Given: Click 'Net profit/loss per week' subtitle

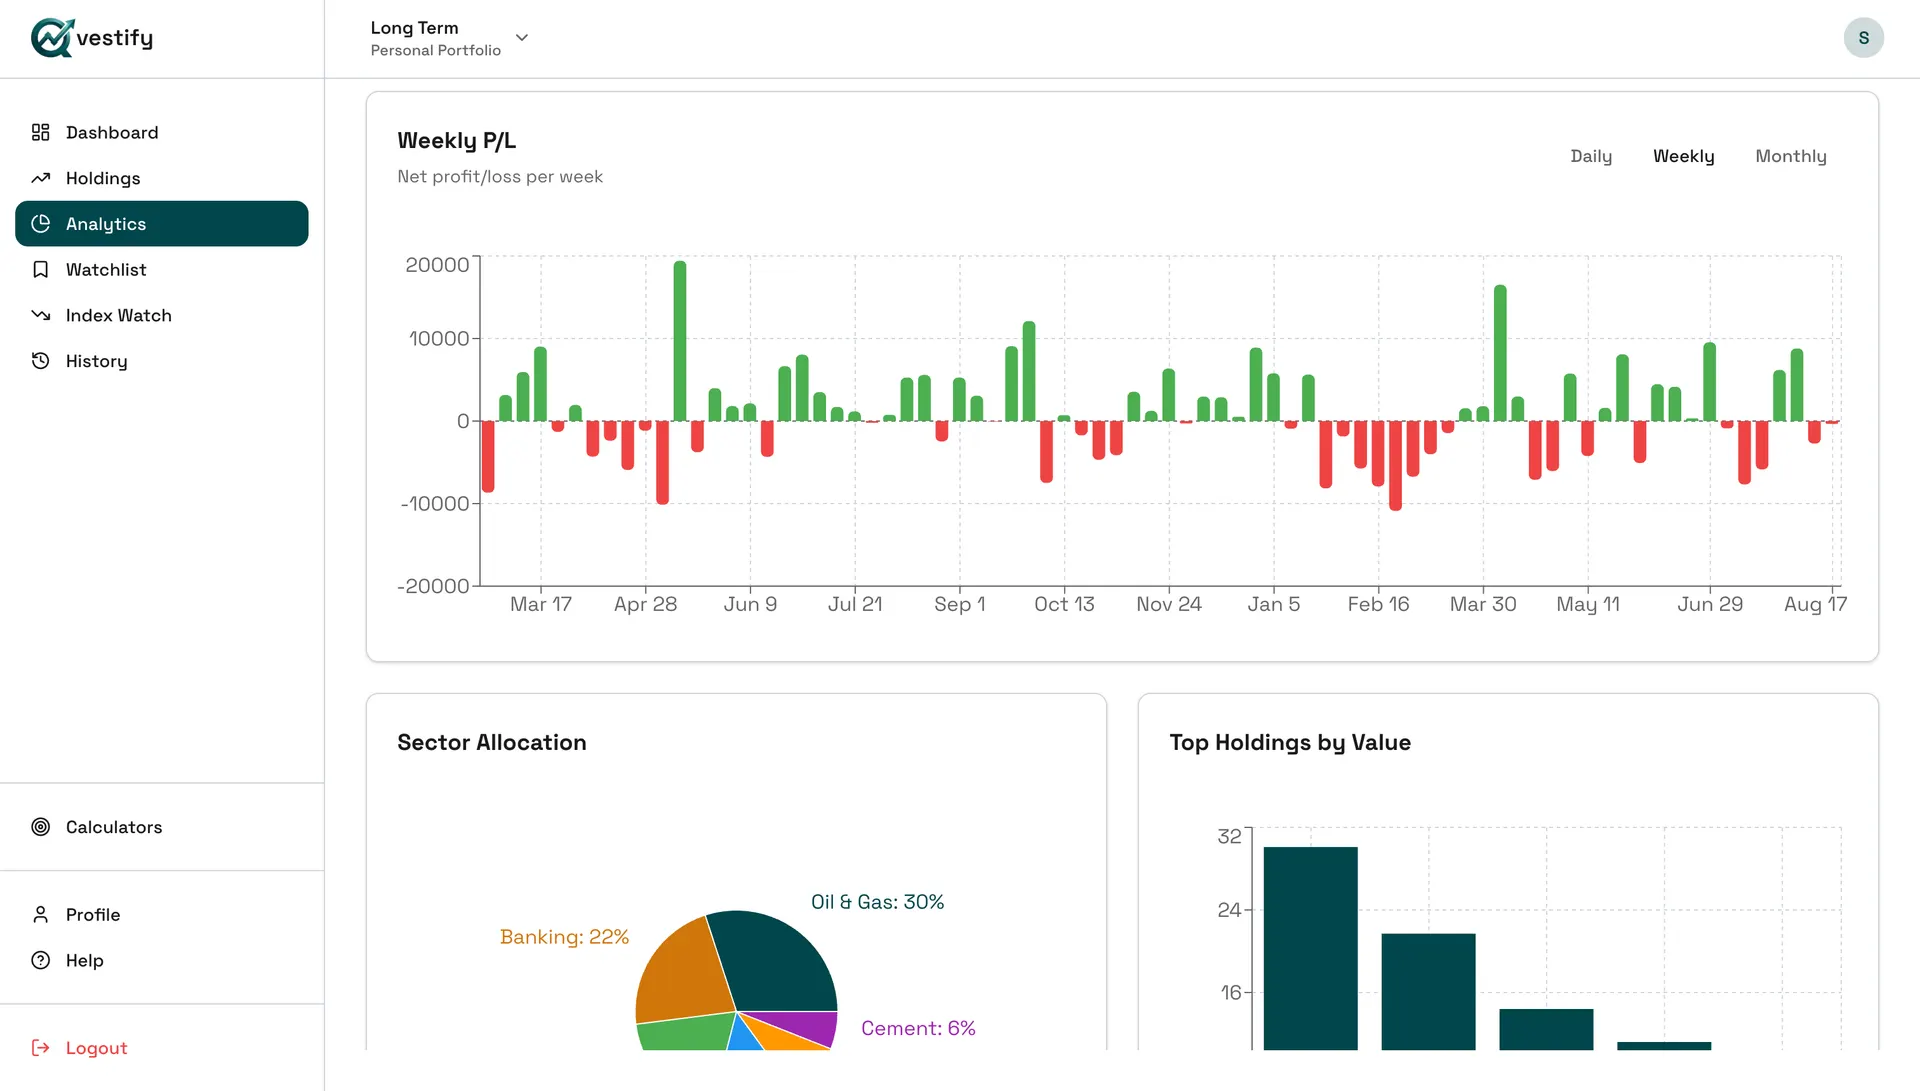Looking at the screenshot, I should (x=500, y=177).
